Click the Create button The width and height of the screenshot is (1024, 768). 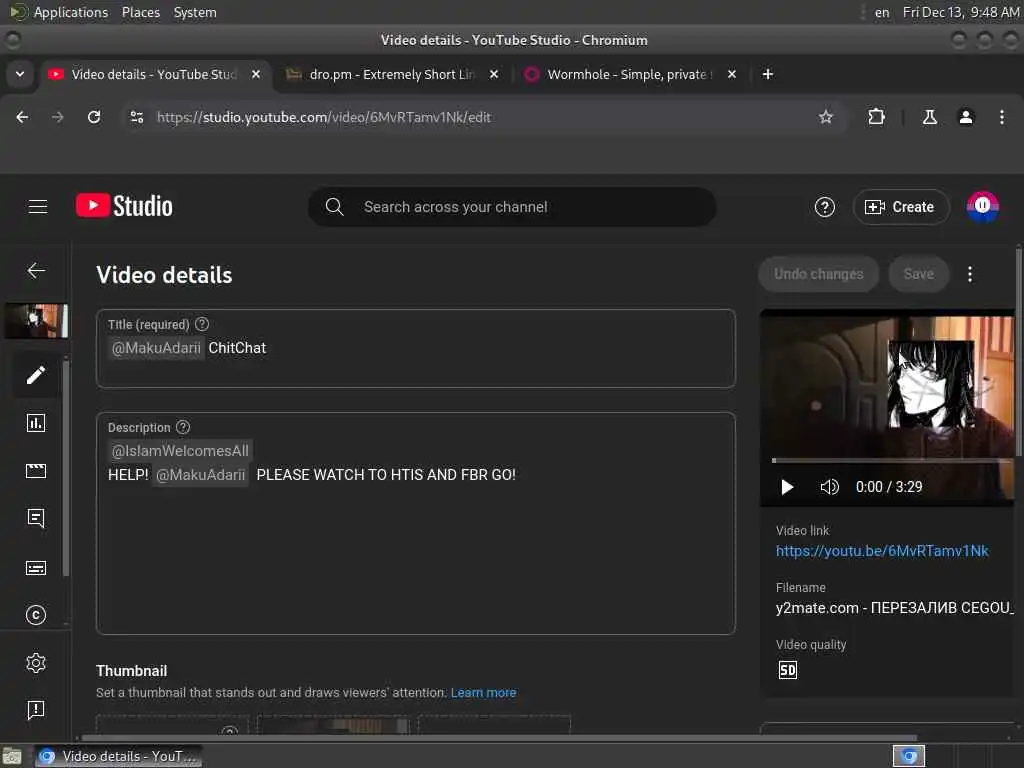pyautogui.click(x=900, y=207)
